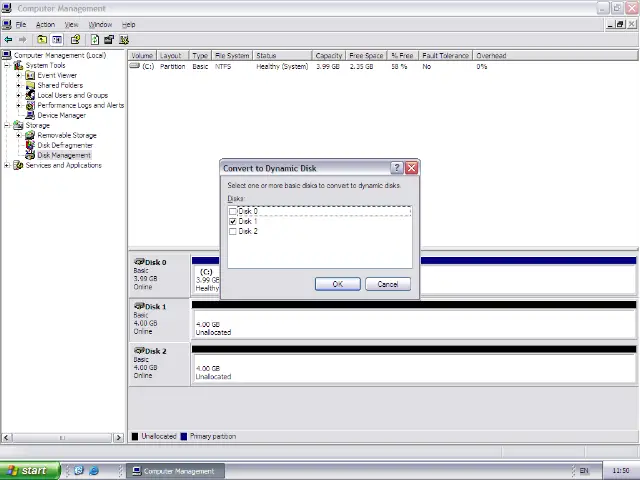This screenshot has width=640, height=480.
Task: Click the Disk 0 label panel
Action: [x=160, y=275]
